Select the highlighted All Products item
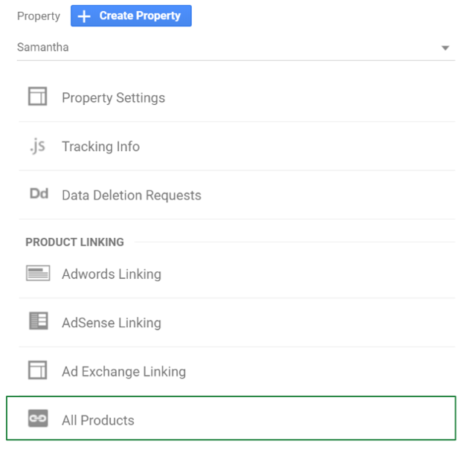464x450 pixels. (x=231, y=418)
